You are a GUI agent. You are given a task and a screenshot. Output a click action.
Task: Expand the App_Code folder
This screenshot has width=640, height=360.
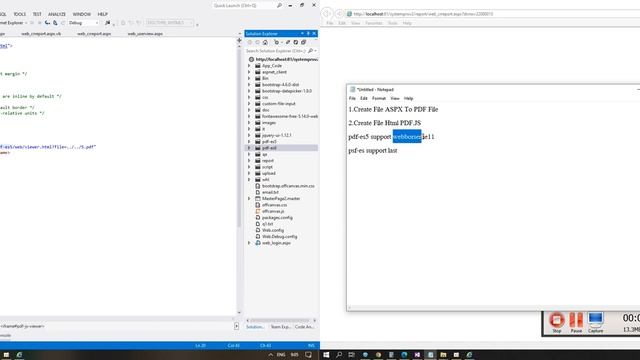[x=249, y=66]
